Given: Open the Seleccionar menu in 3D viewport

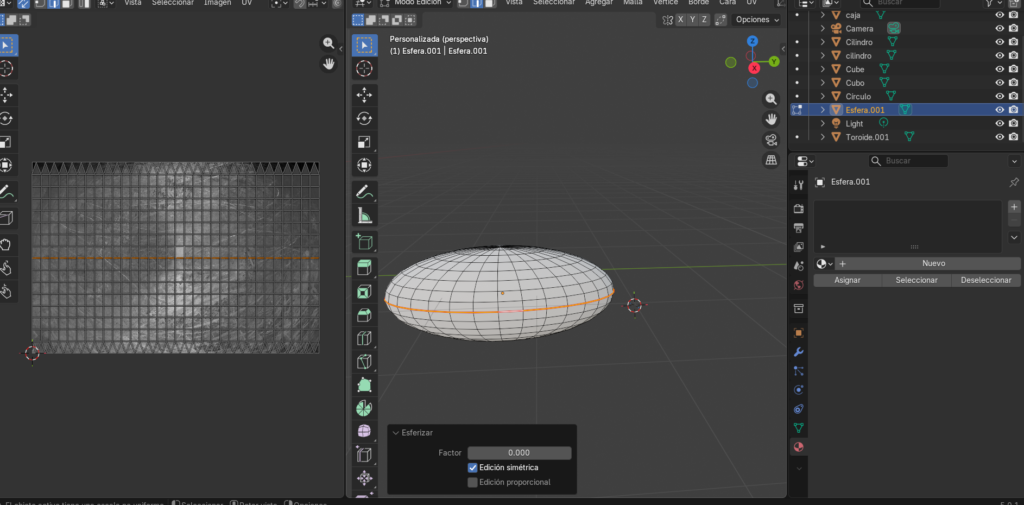Looking at the screenshot, I should (553, 3).
